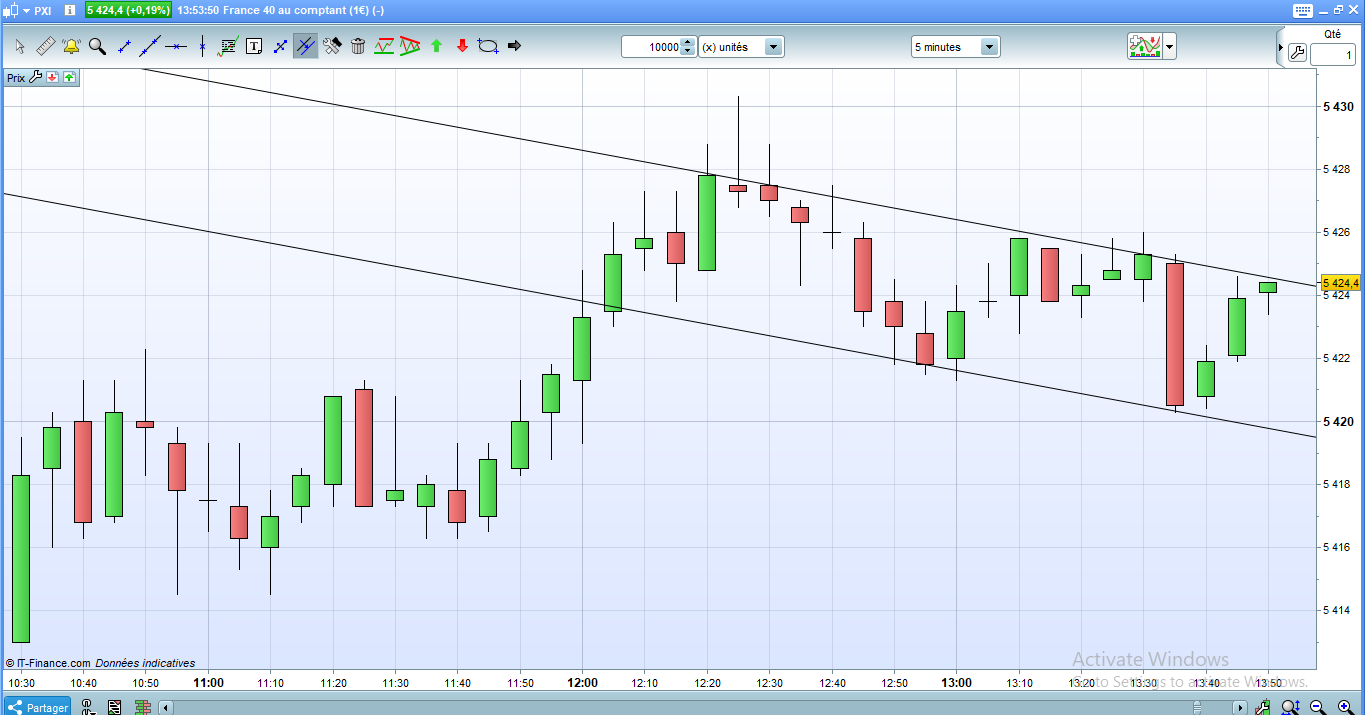Click the trash bin delete icon
This screenshot has height=715, width=1365.
coord(358,46)
